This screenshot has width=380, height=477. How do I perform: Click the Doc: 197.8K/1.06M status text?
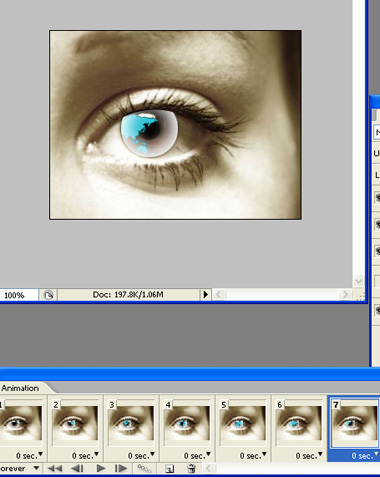[x=128, y=295]
